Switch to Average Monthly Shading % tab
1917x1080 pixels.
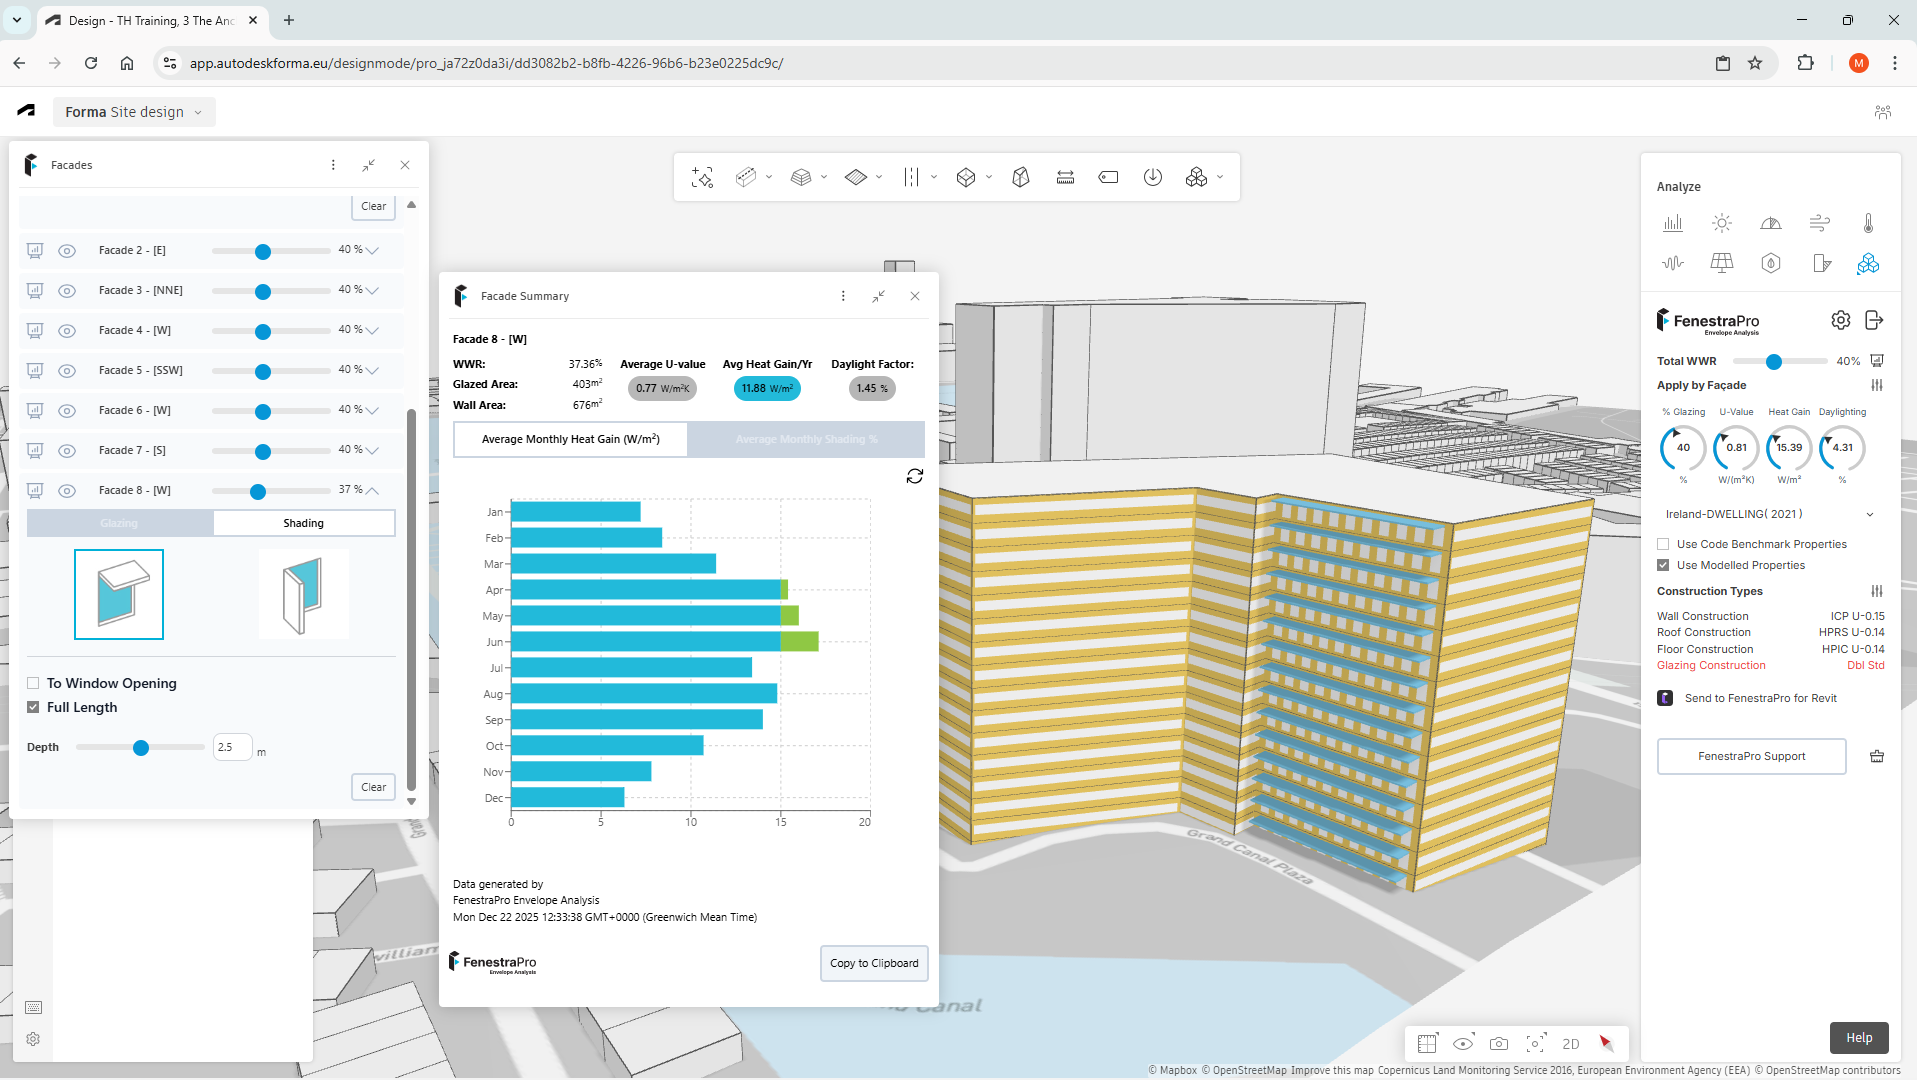point(806,439)
